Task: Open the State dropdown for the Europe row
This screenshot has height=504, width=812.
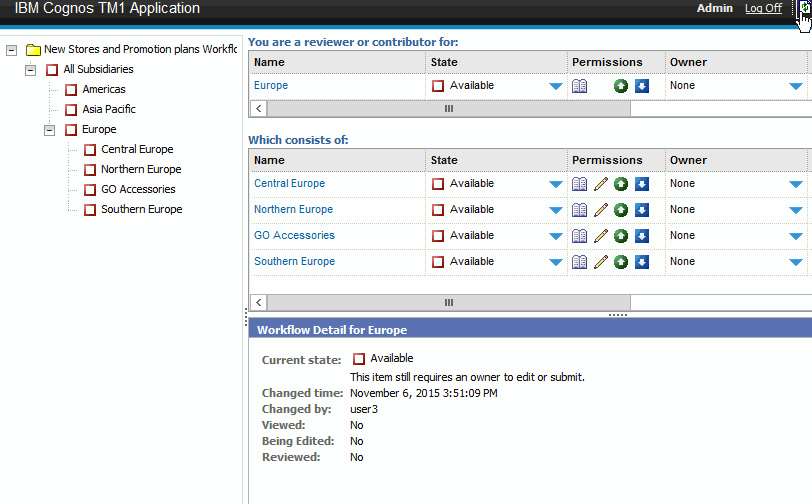Action: [x=555, y=87]
